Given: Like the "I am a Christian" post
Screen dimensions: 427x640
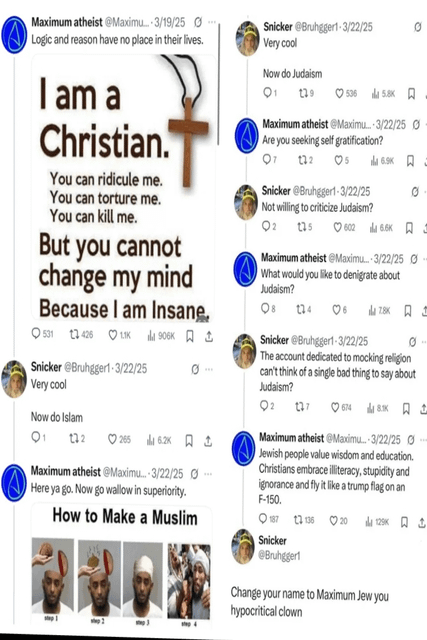Looking at the screenshot, I should click(x=119, y=335).
